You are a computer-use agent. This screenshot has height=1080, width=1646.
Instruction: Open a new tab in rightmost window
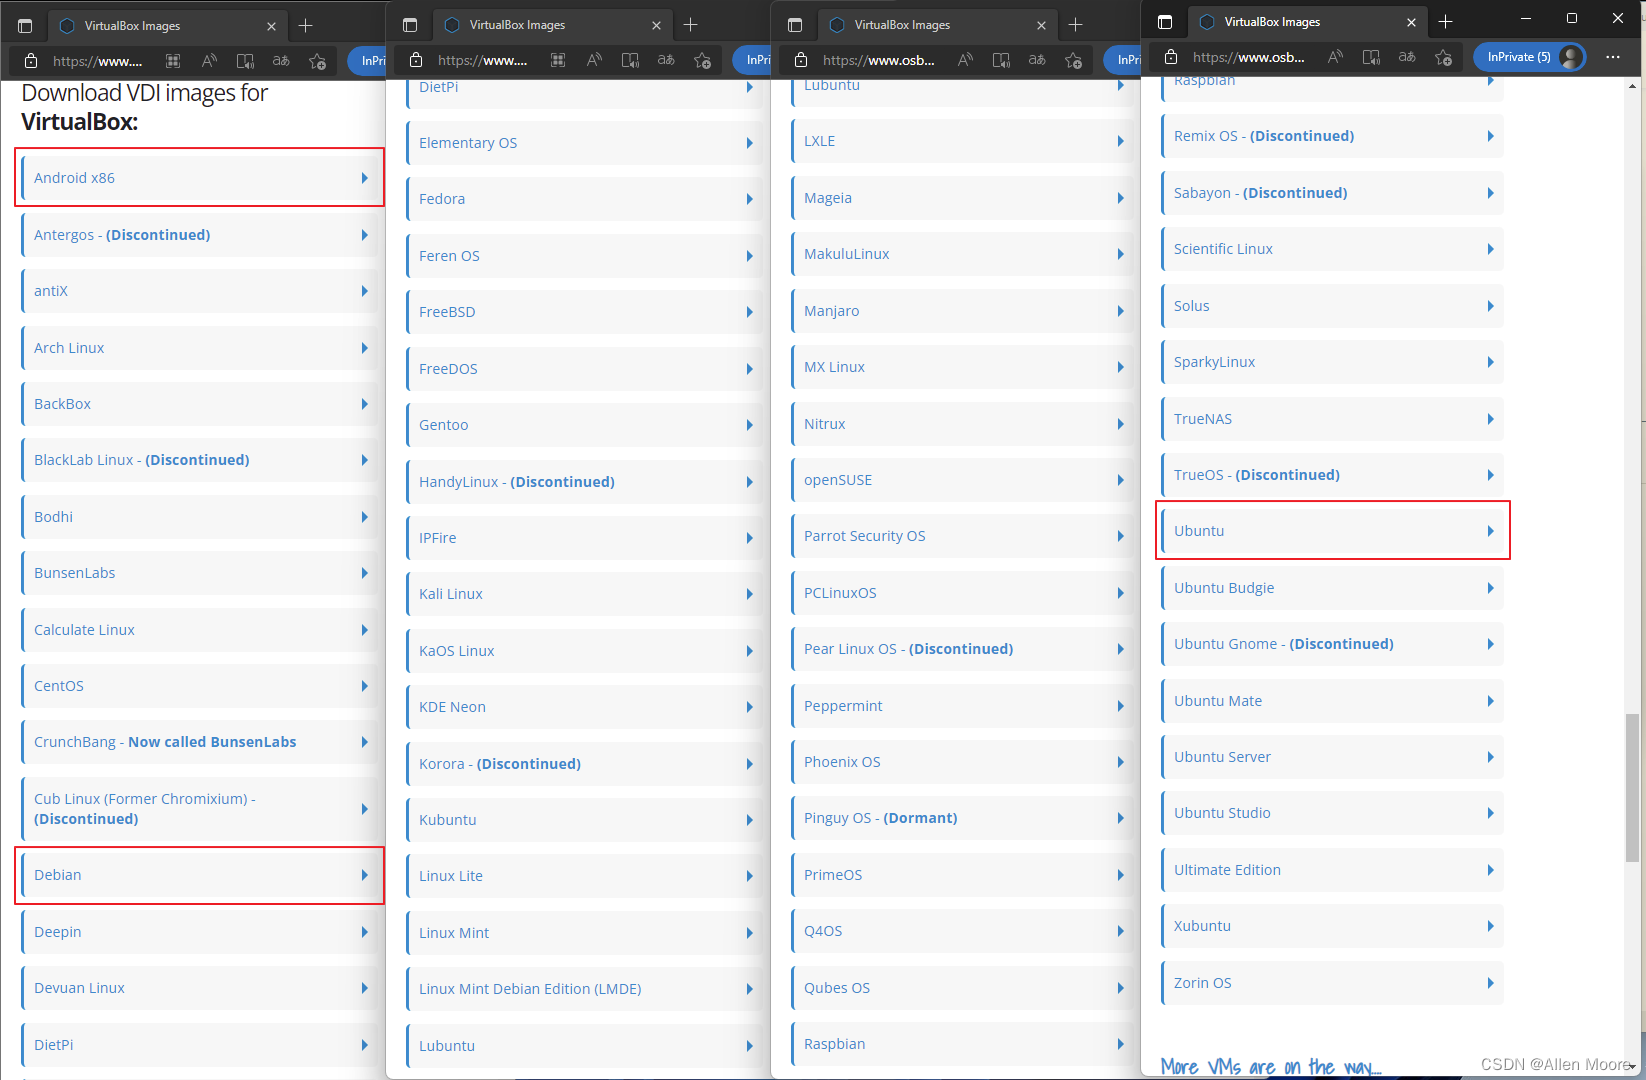[x=1446, y=22]
